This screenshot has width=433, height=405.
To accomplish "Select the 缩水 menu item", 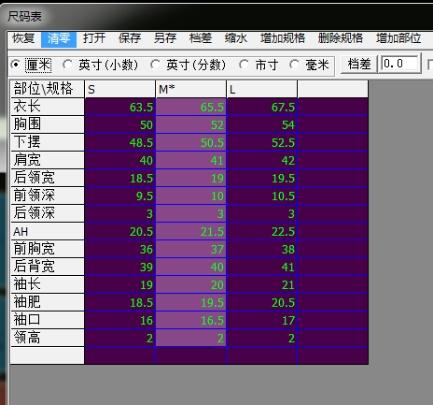I will [x=236, y=38].
